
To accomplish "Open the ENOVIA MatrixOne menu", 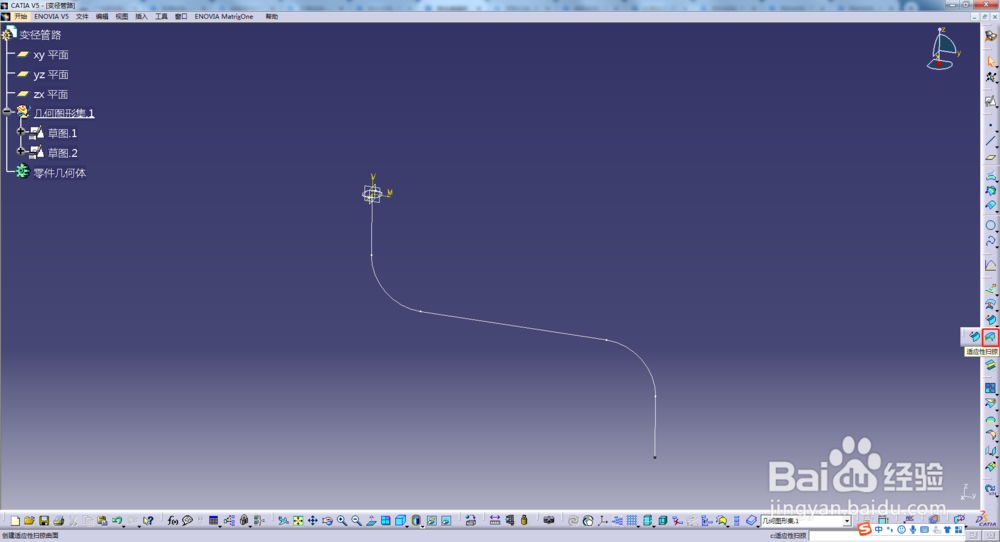I will coord(224,17).
